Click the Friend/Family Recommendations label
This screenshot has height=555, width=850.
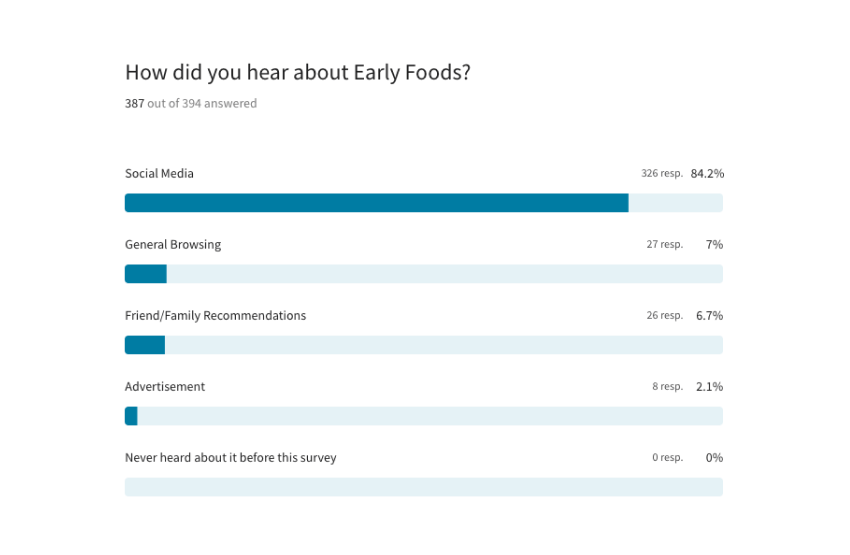coord(215,315)
